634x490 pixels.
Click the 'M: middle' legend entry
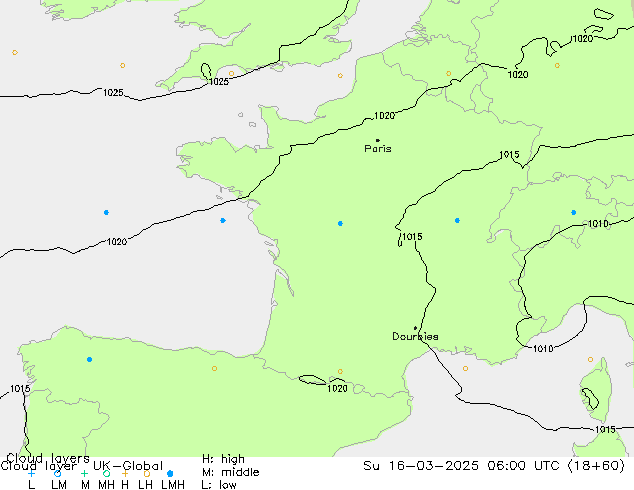(230, 472)
